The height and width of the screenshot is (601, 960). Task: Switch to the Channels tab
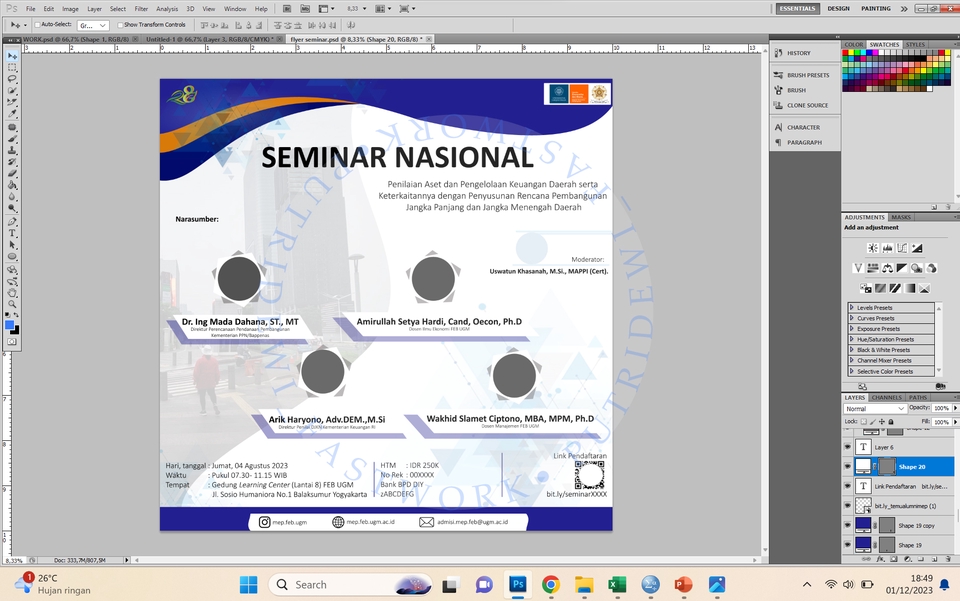point(887,397)
